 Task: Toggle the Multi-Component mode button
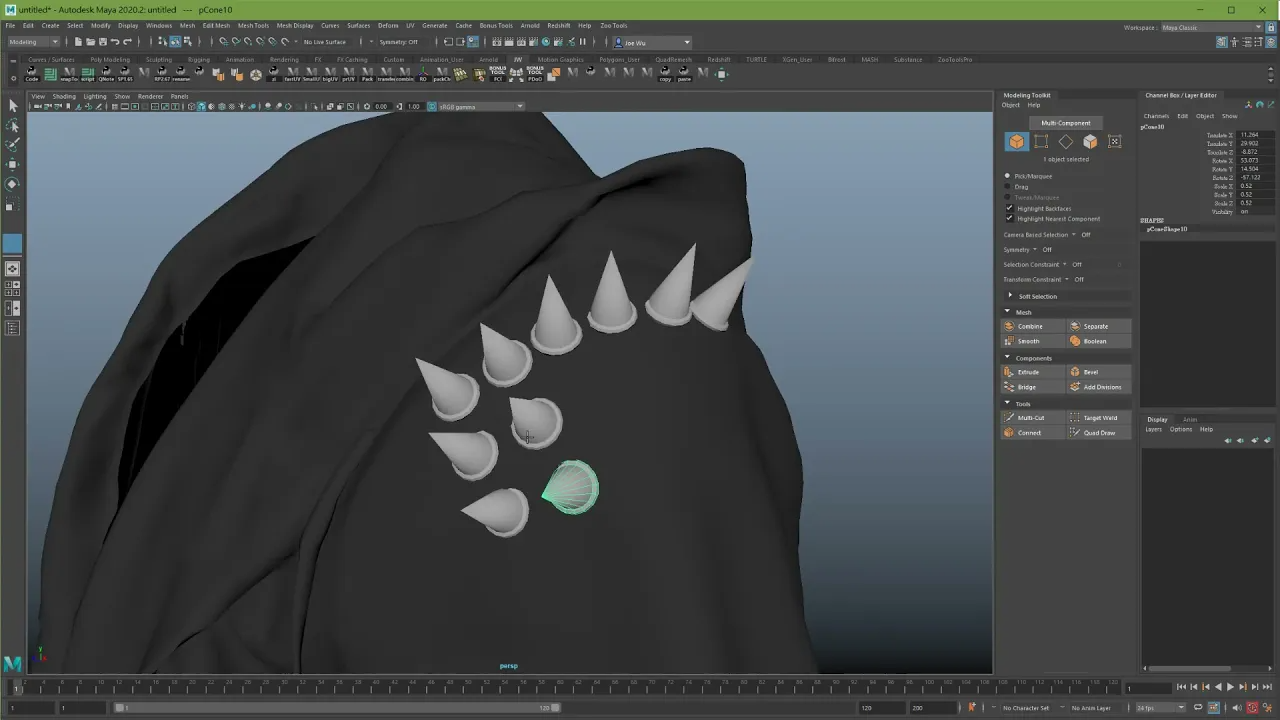[x=1066, y=123]
